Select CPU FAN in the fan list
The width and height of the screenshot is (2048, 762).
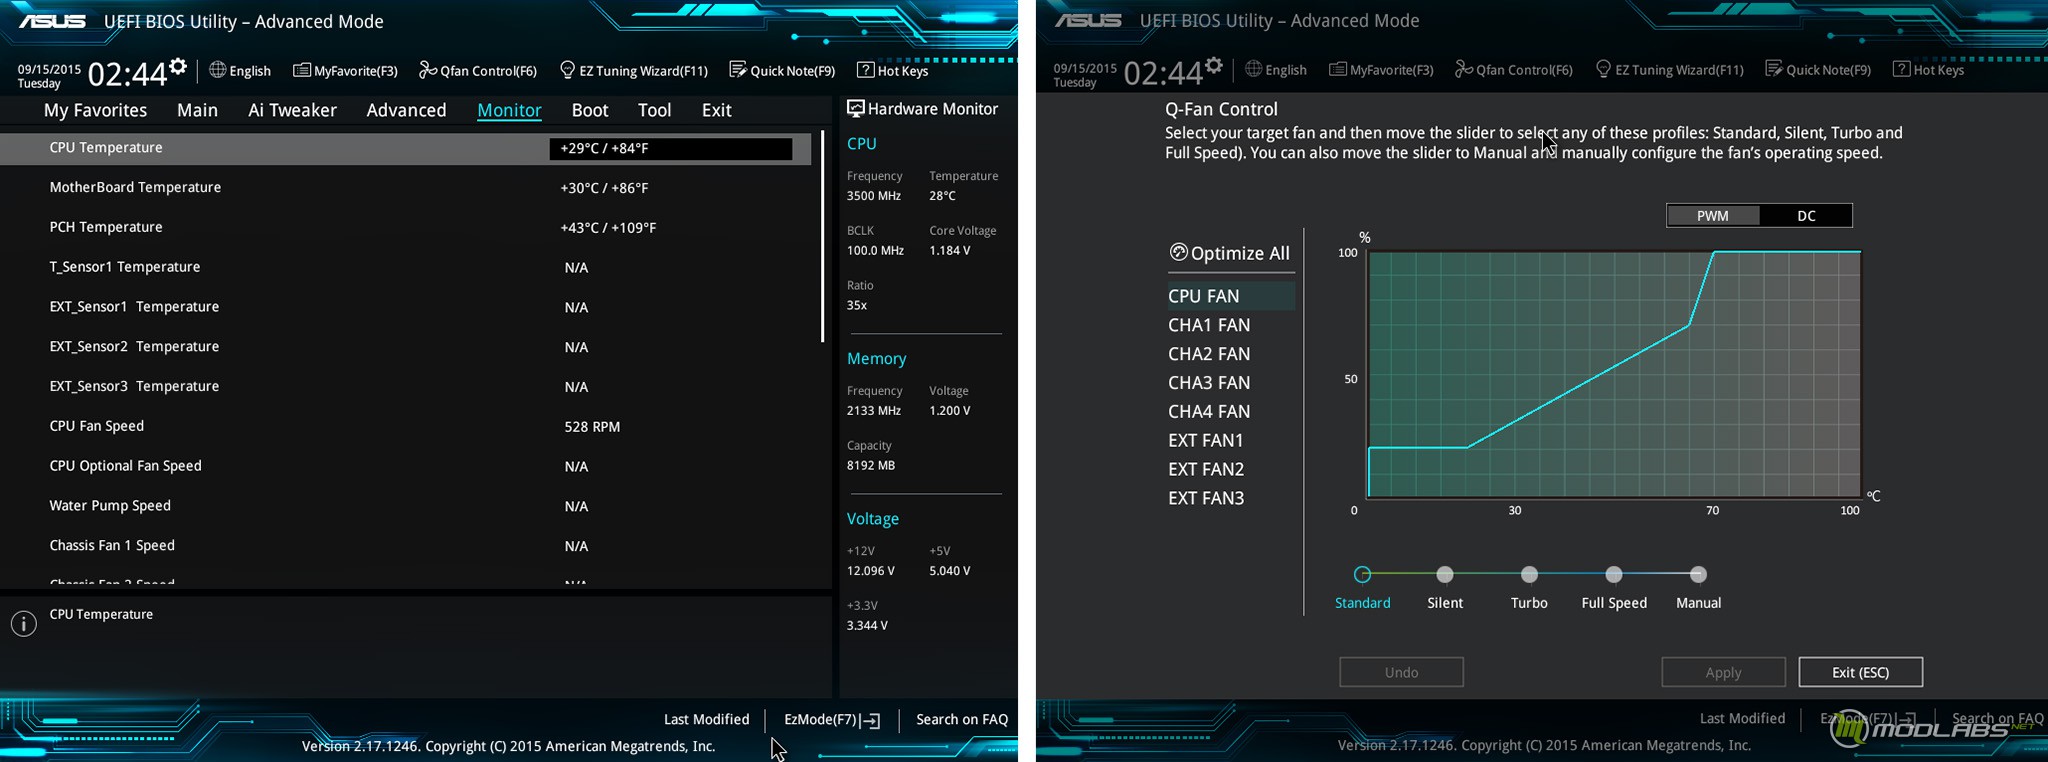[x=1230, y=296]
